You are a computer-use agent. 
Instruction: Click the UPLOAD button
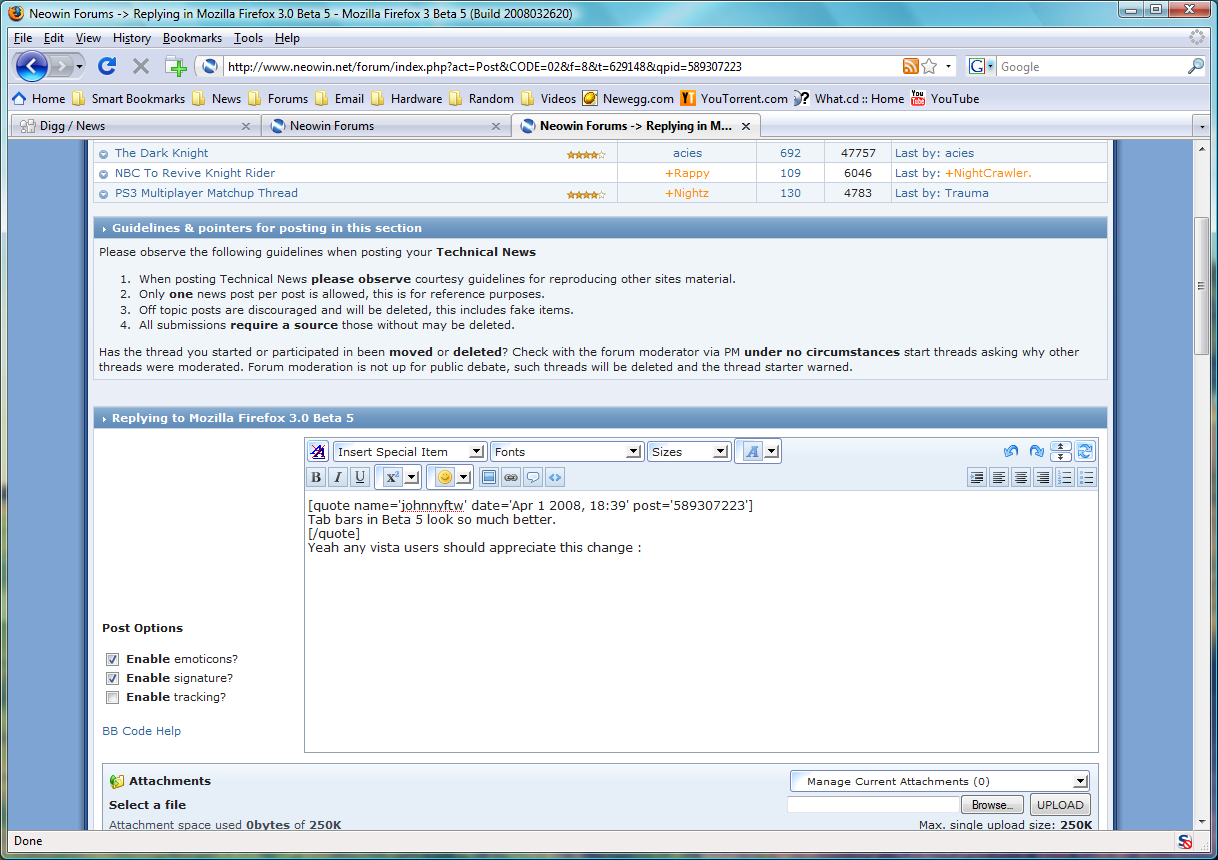[x=1060, y=805]
